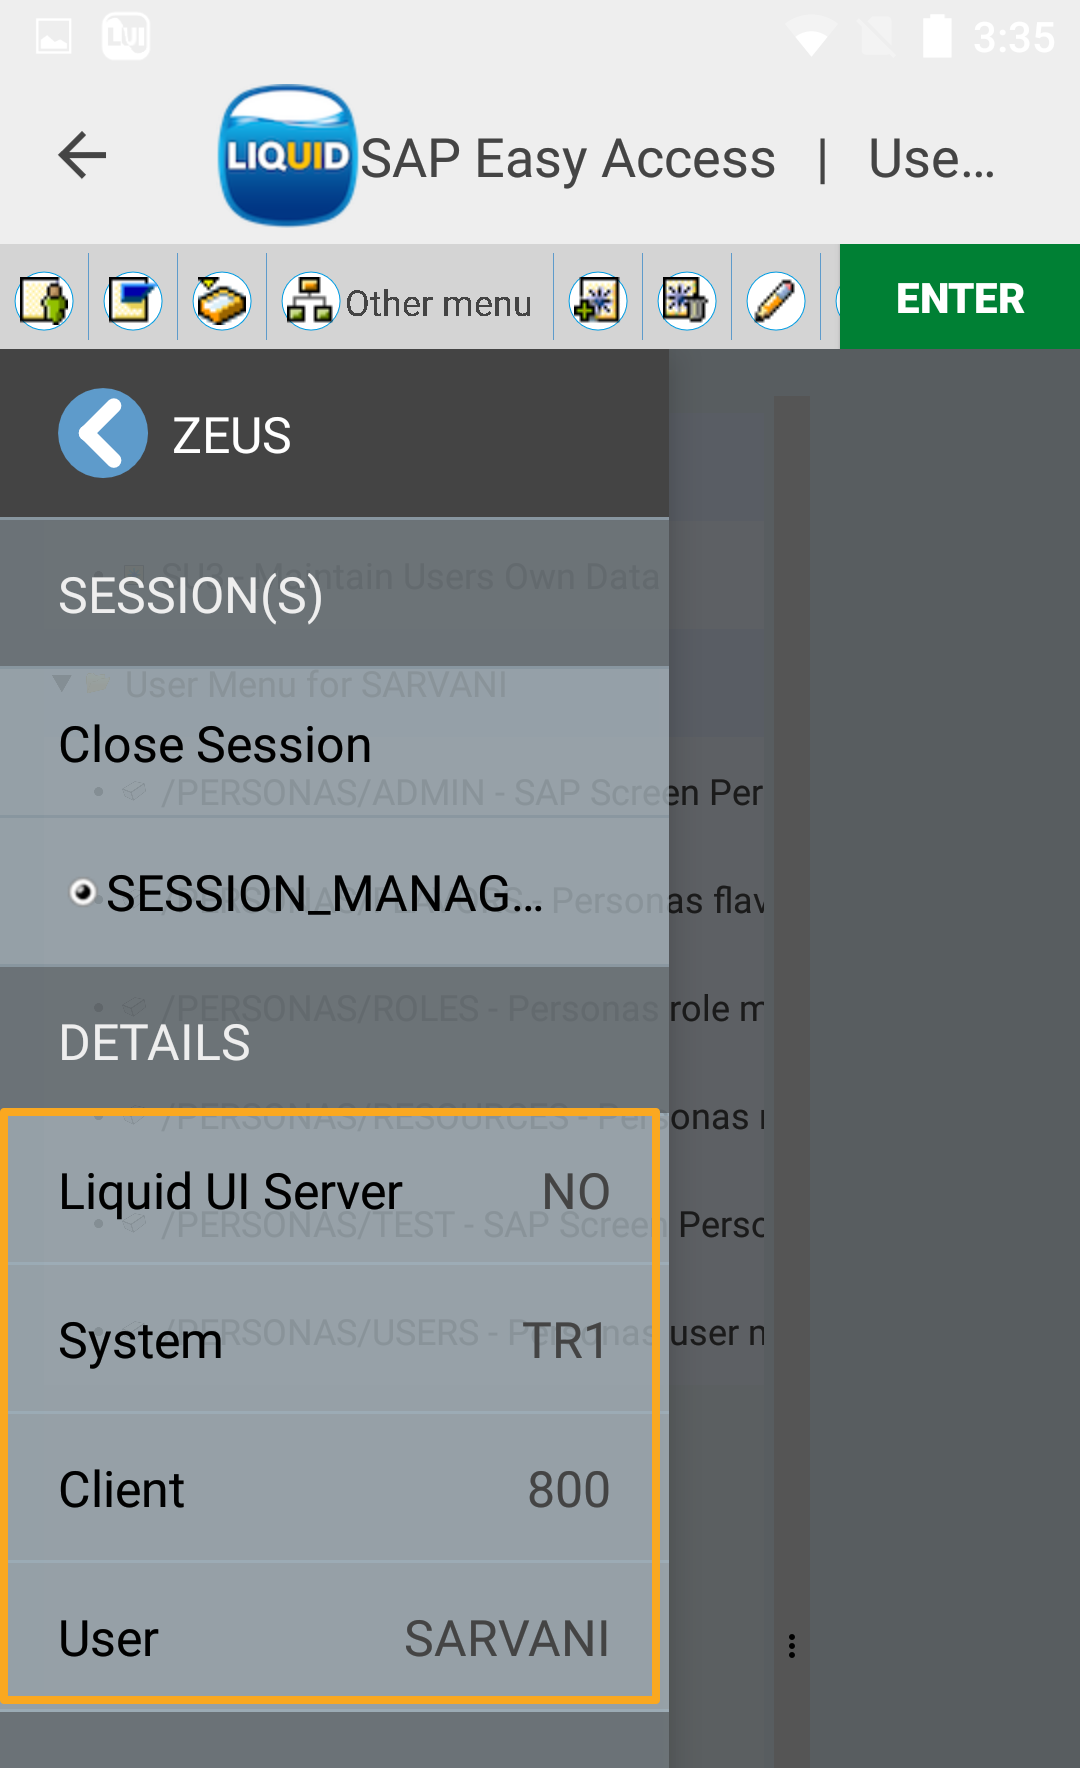Tap the Client 800 detail row

tap(333, 1489)
